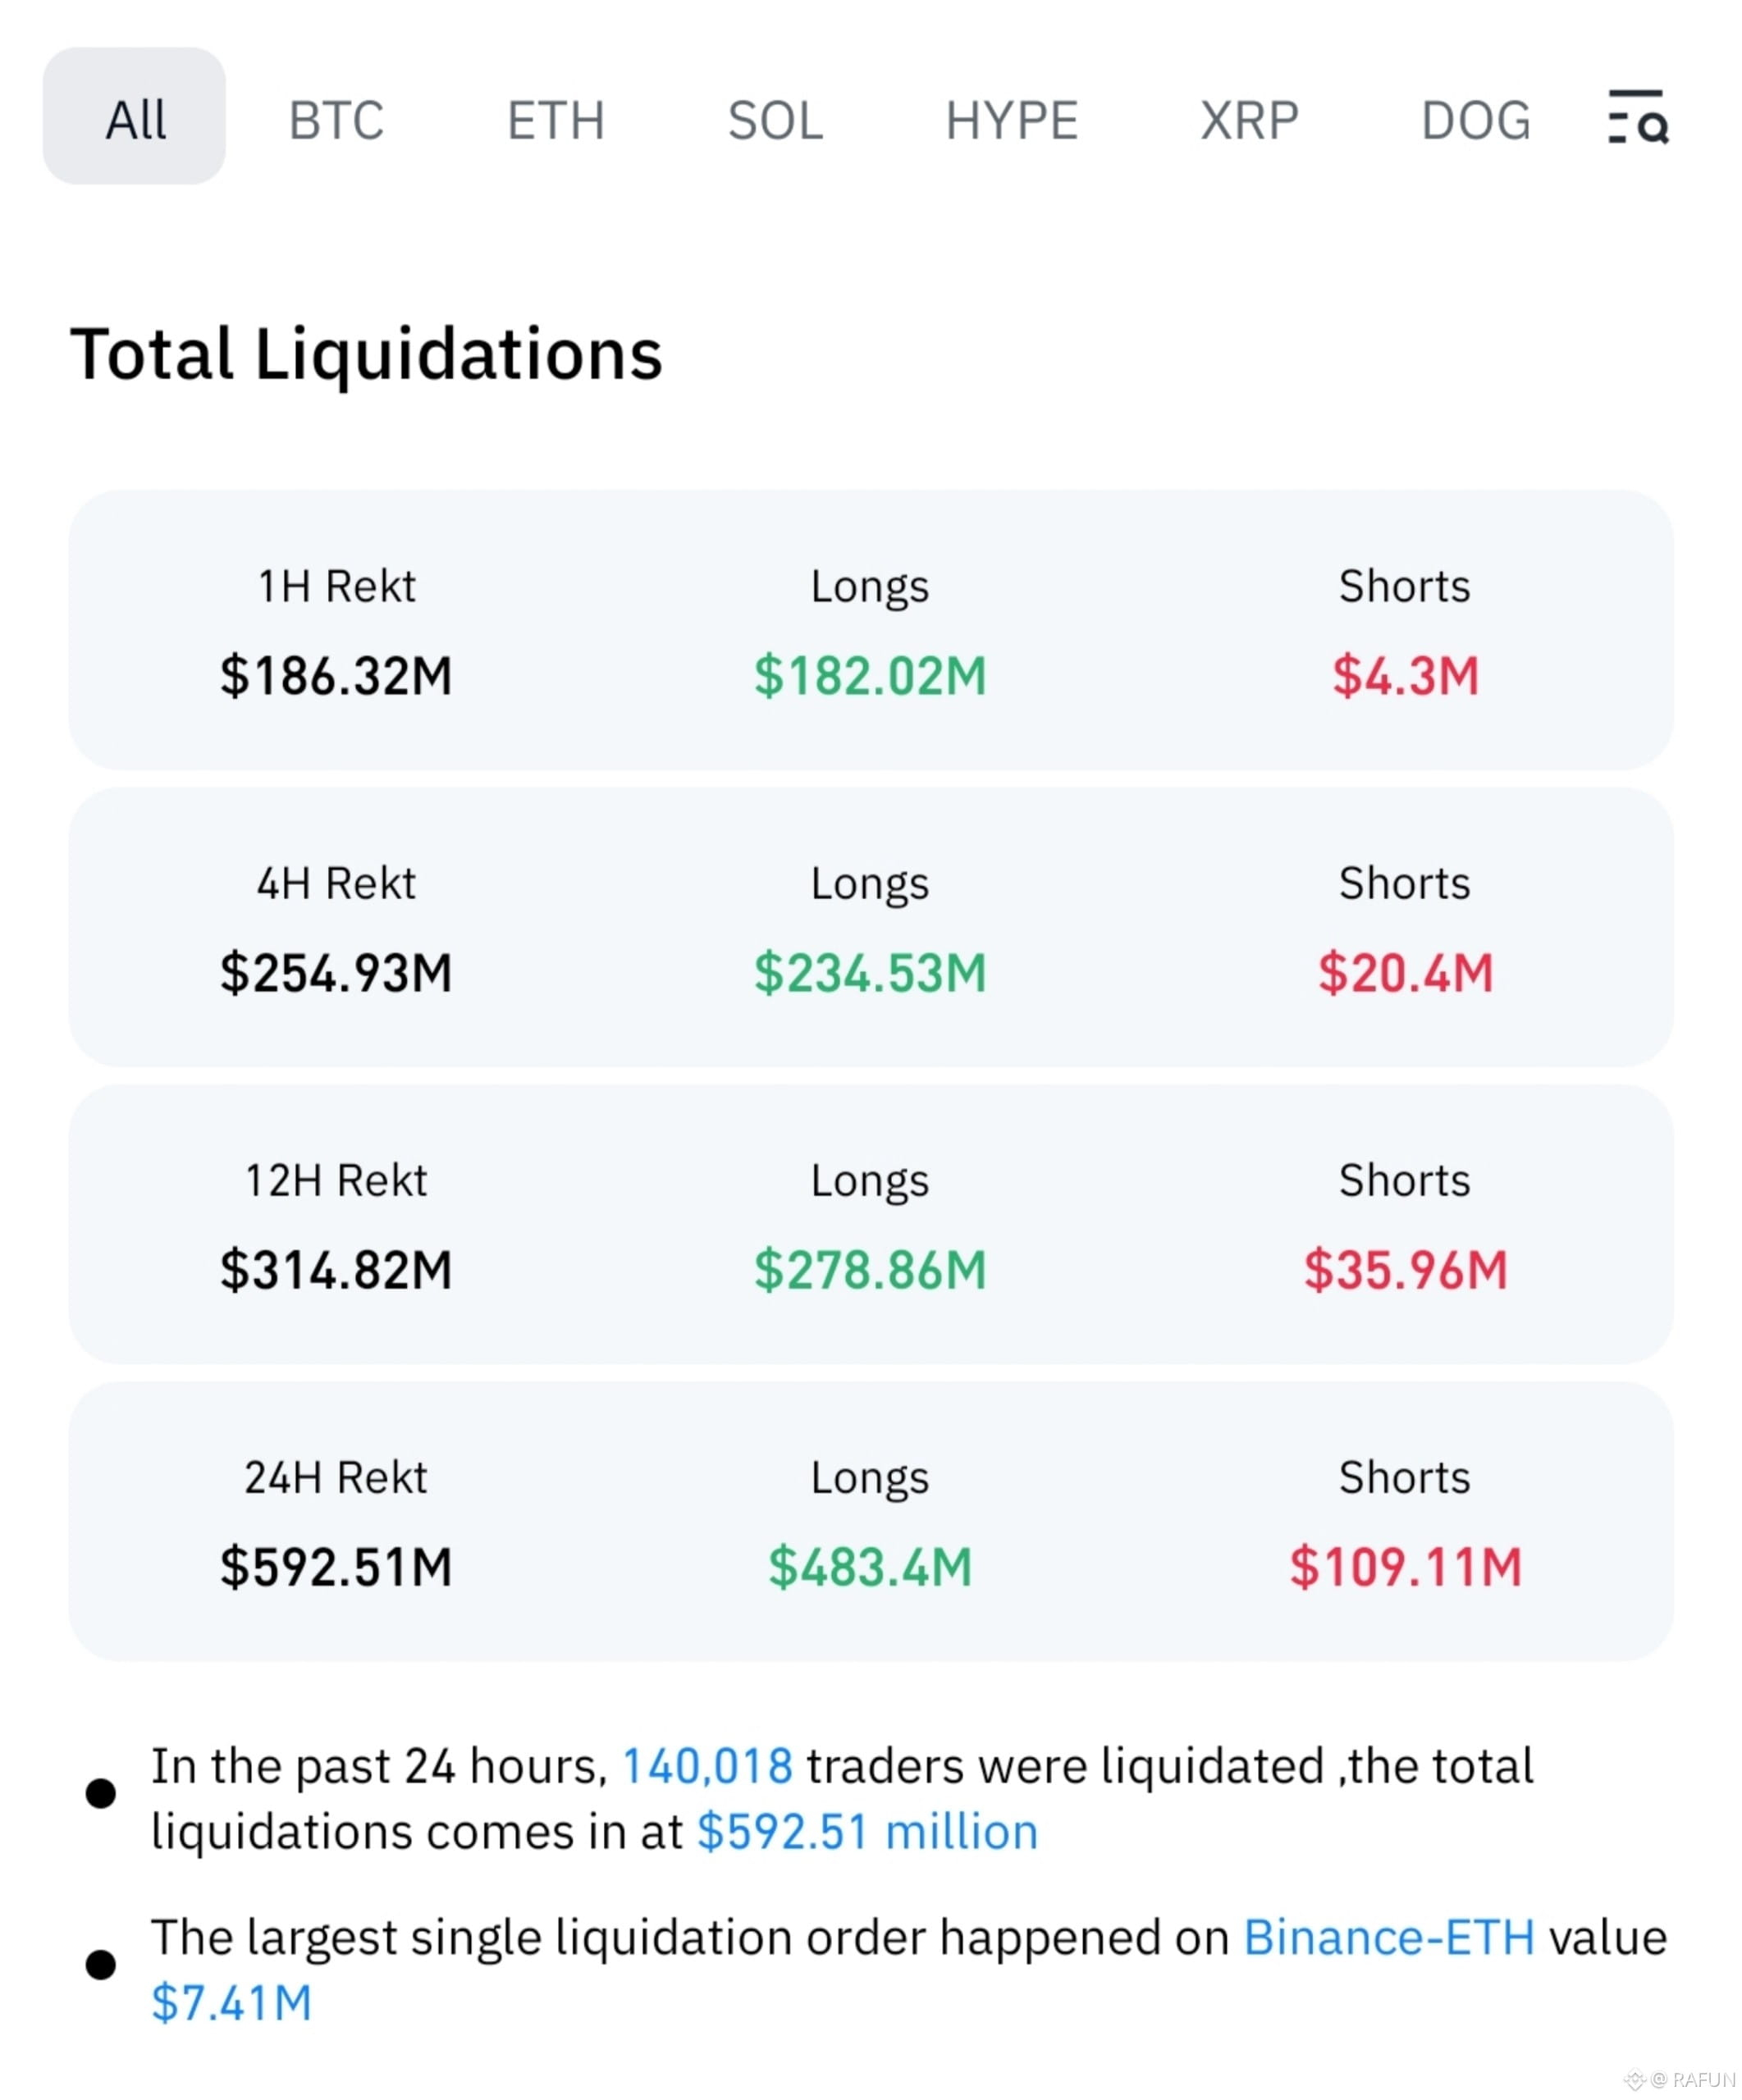
Task: Open the SOL liquidations tab
Action: pos(775,121)
